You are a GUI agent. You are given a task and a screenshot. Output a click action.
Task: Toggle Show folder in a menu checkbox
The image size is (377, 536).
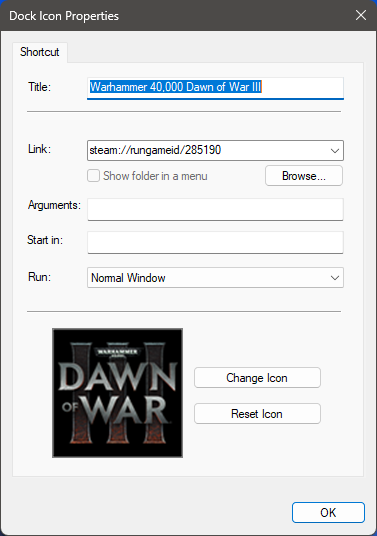click(x=93, y=176)
